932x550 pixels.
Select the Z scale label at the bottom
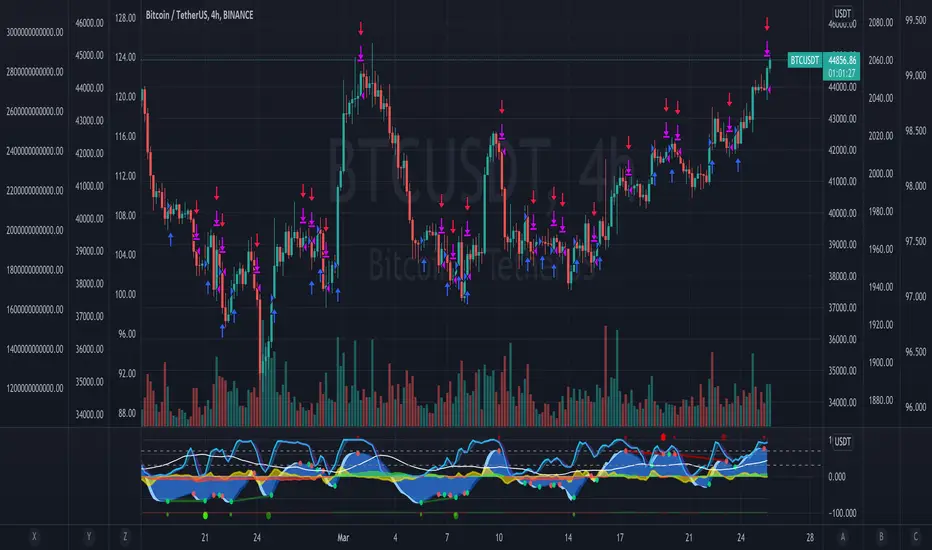[x=125, y=536]
